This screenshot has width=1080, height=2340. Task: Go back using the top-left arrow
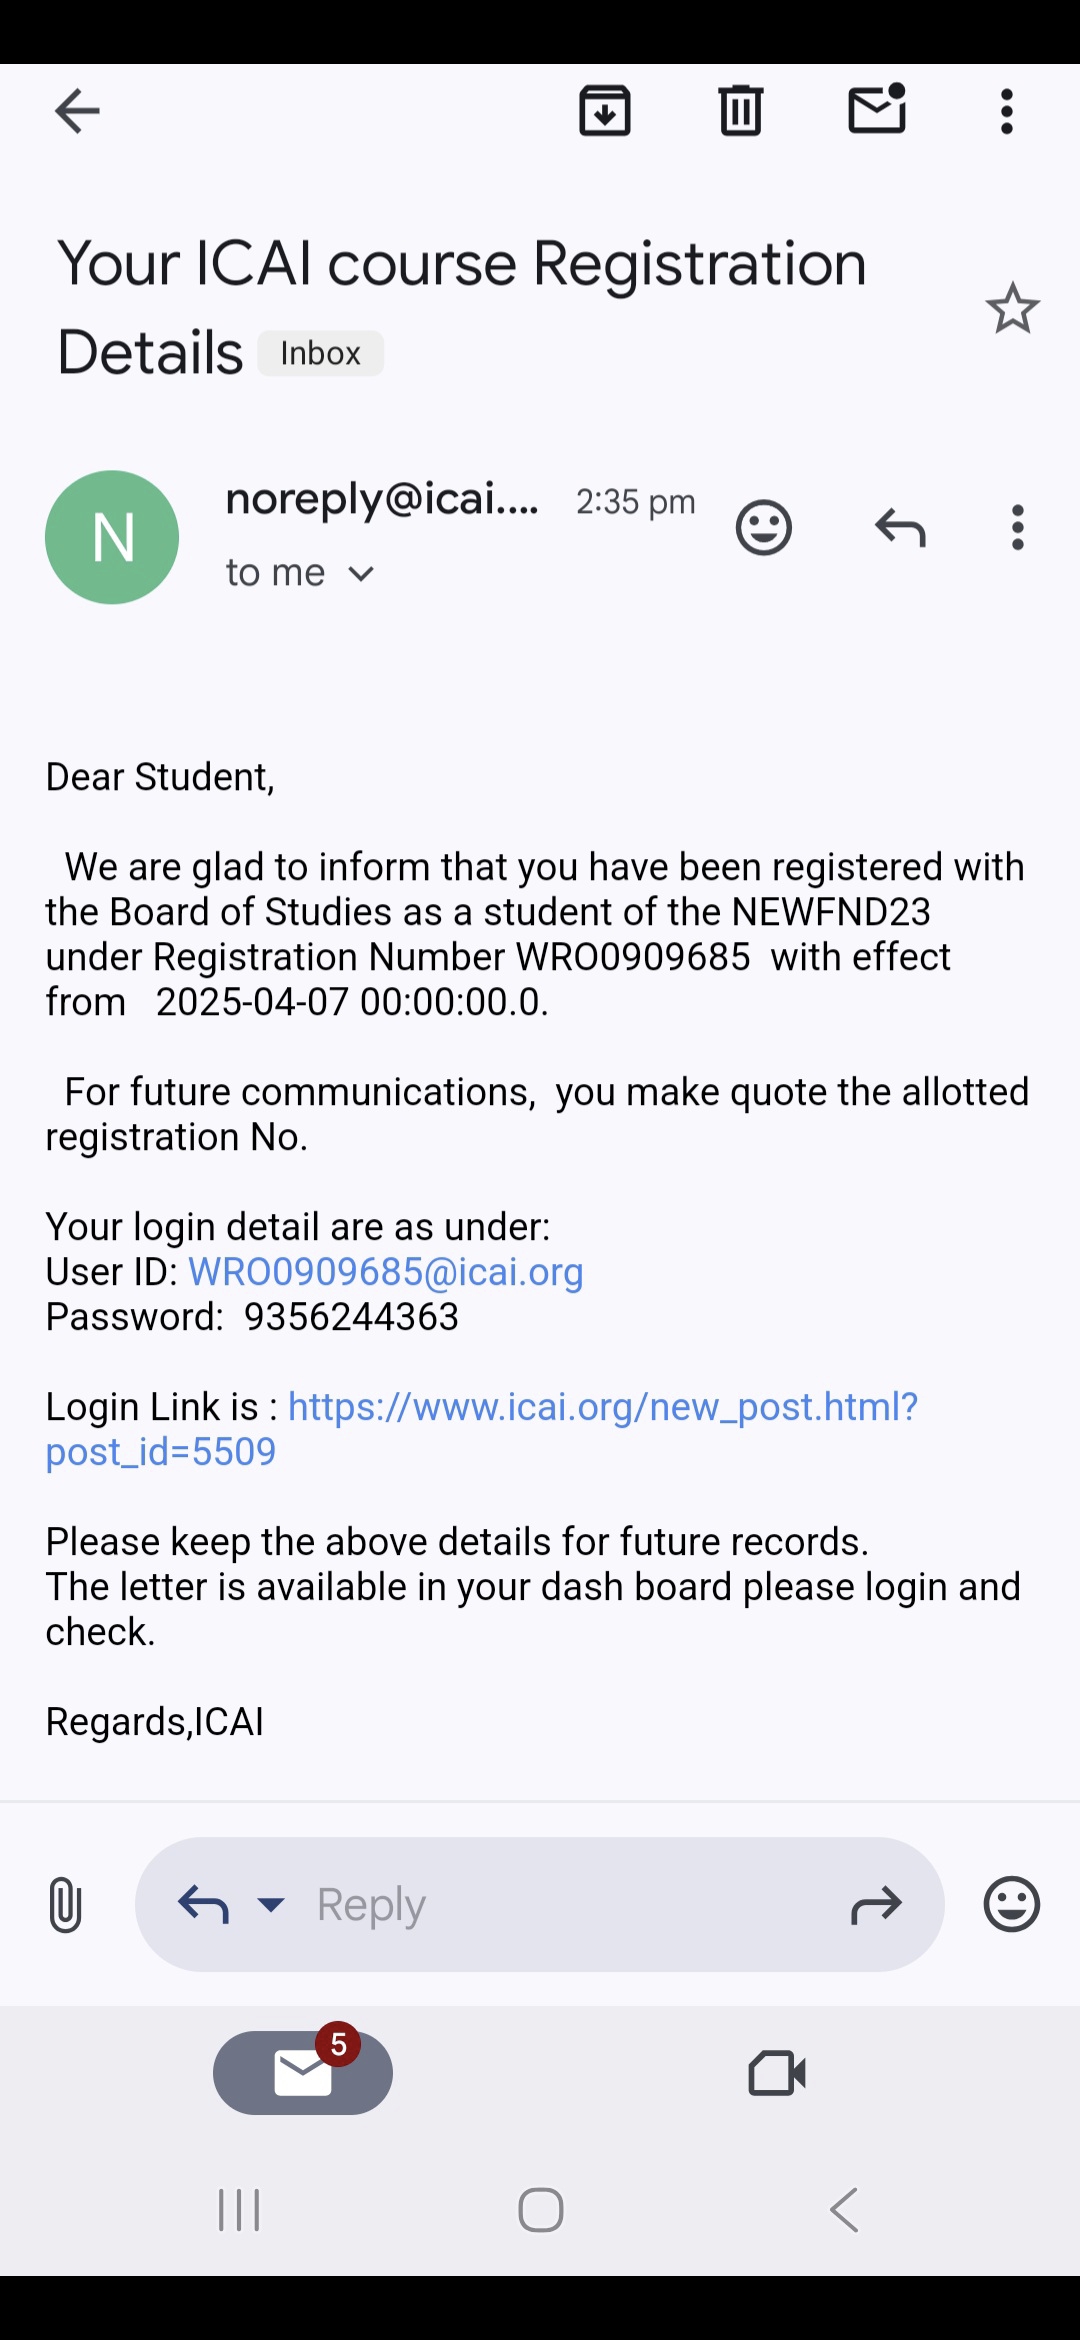click(x=77, y=111)
